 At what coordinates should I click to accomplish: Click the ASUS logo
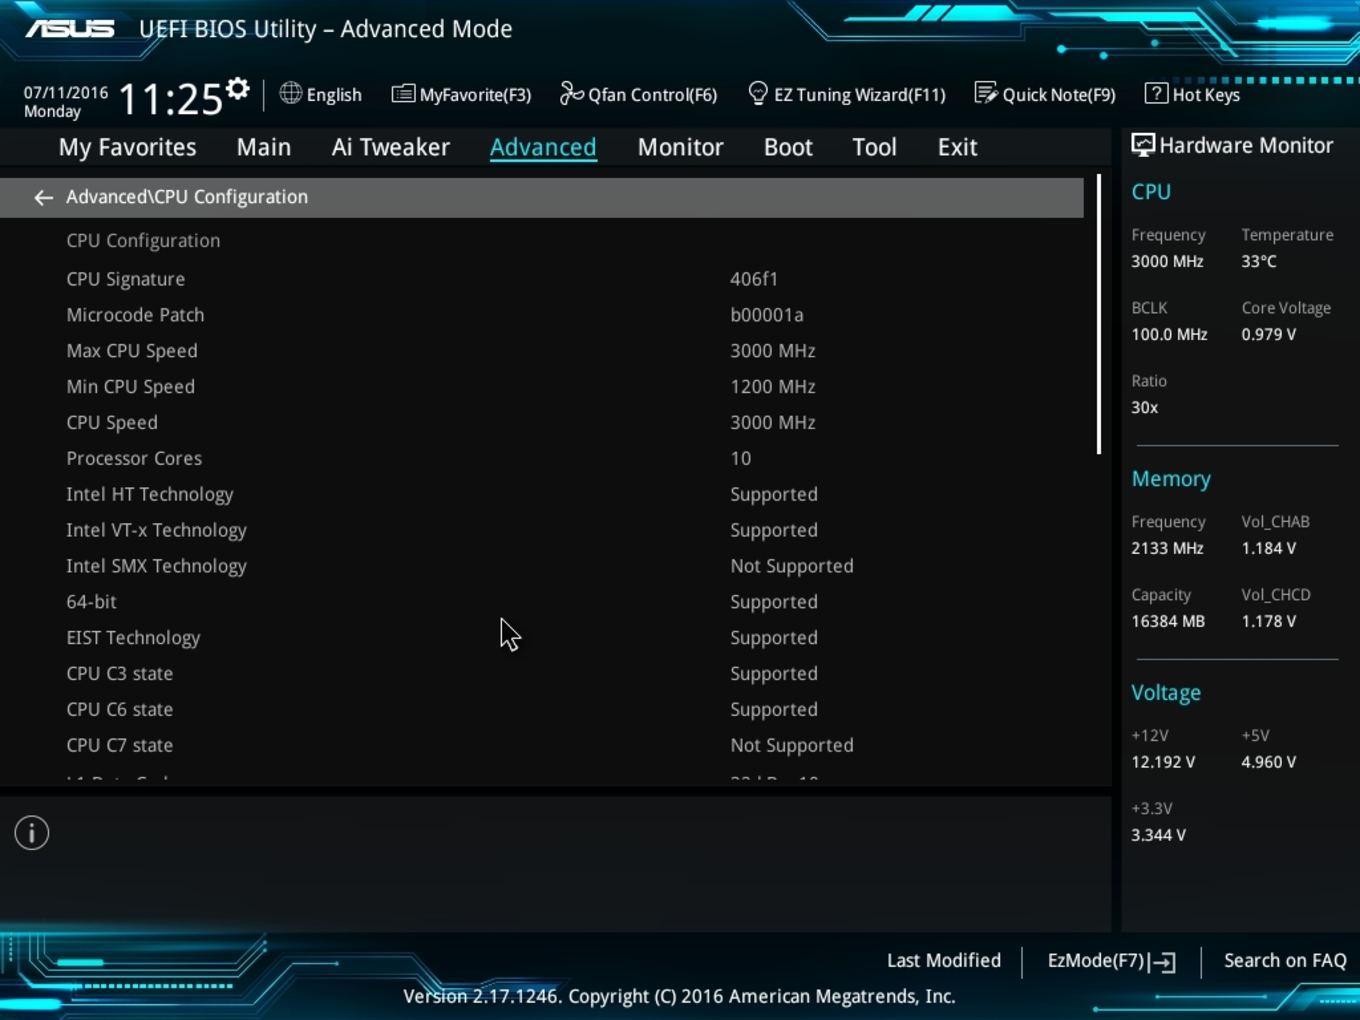point(70,28)
